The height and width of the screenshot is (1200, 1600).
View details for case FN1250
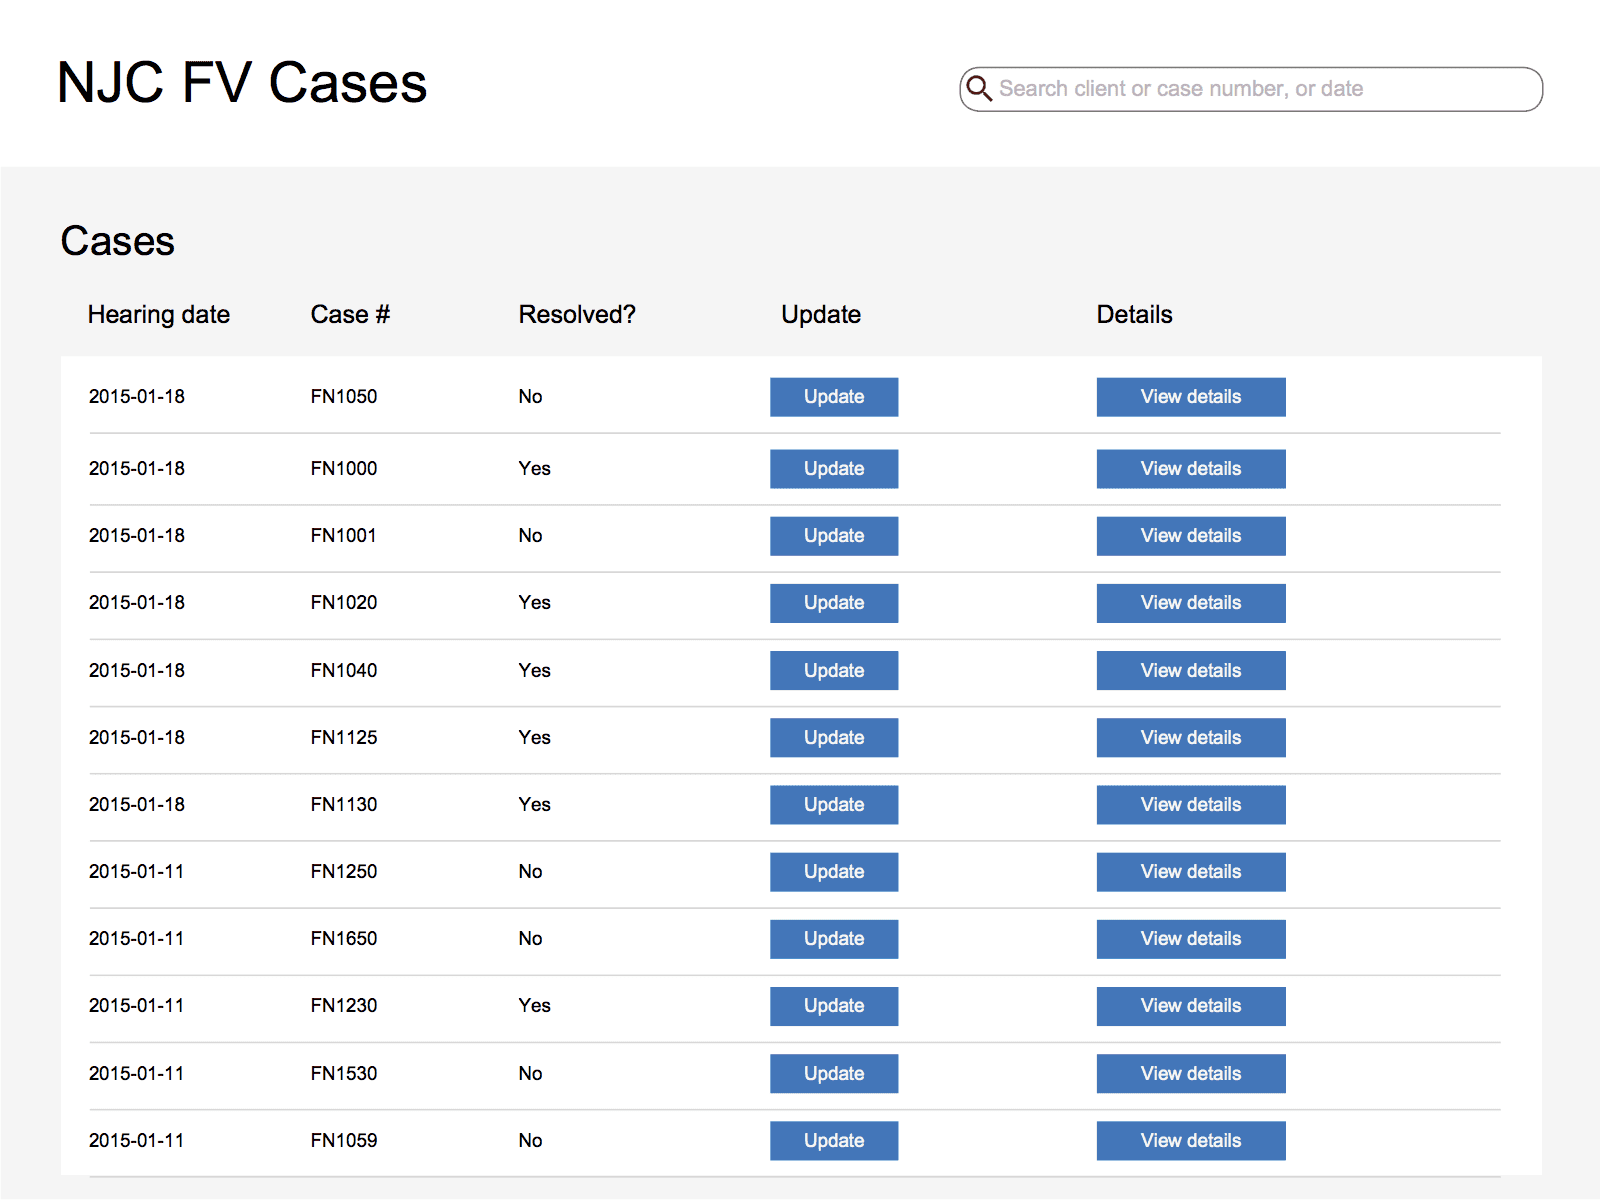[x=1191, y=872]
